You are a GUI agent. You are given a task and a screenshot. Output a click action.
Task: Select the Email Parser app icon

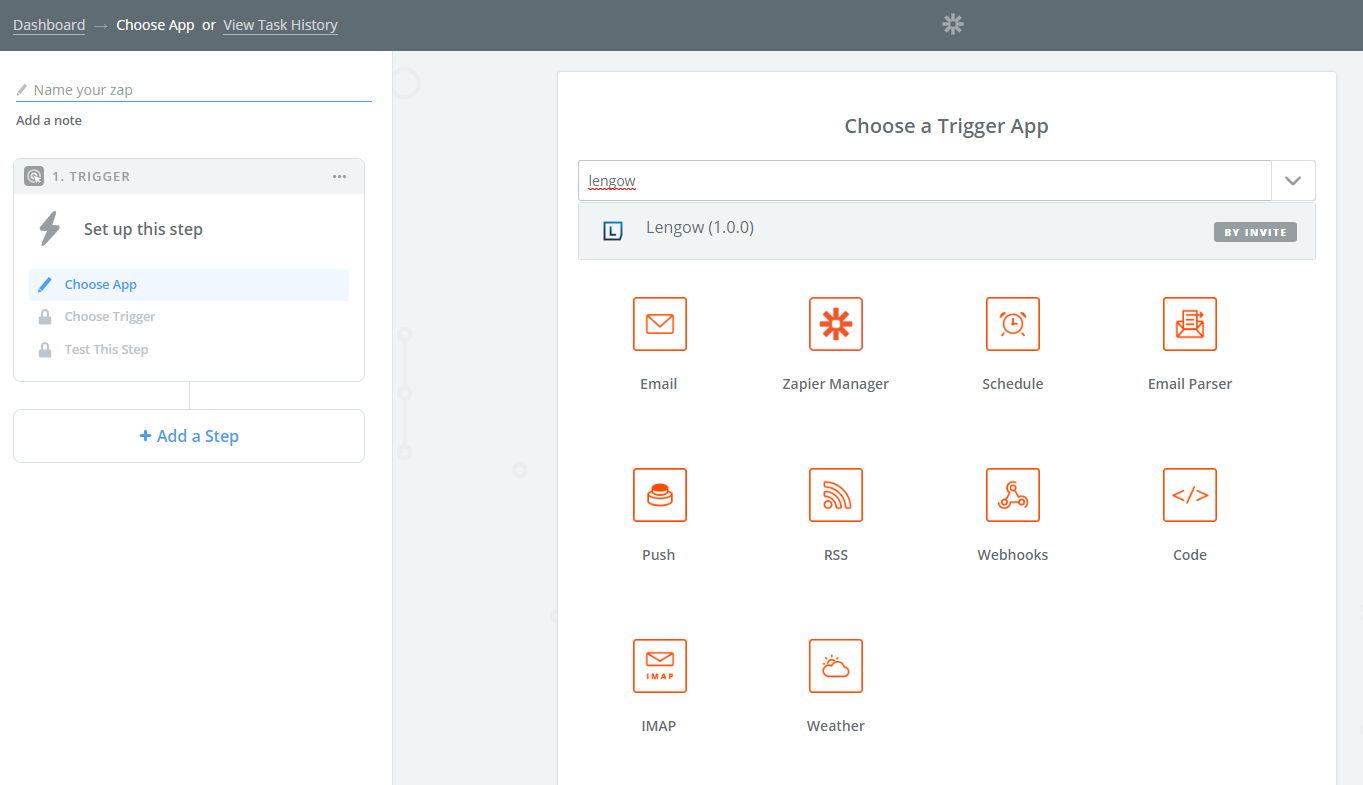1190,324
